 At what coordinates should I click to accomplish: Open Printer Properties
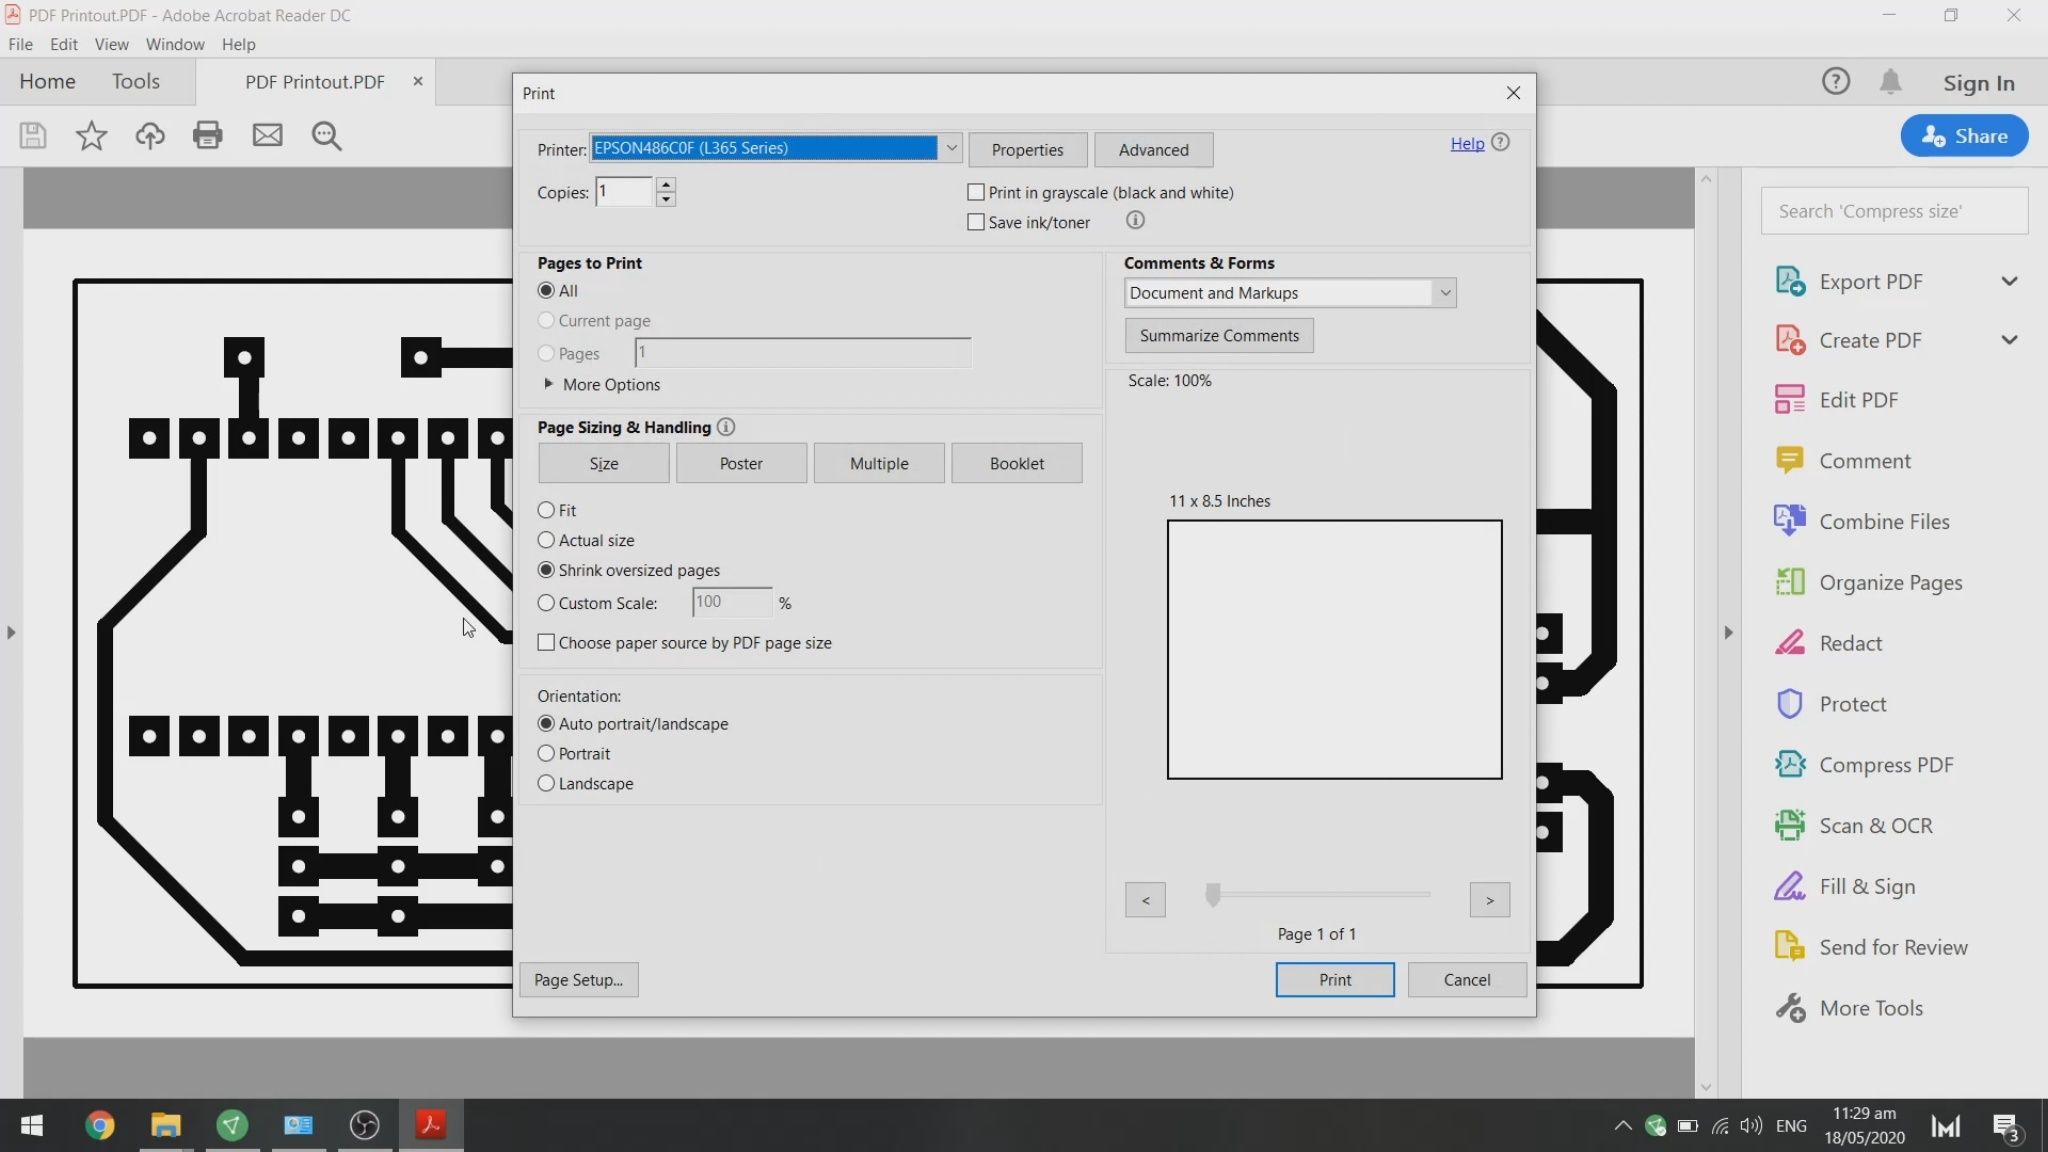[x=1026, y=149]
